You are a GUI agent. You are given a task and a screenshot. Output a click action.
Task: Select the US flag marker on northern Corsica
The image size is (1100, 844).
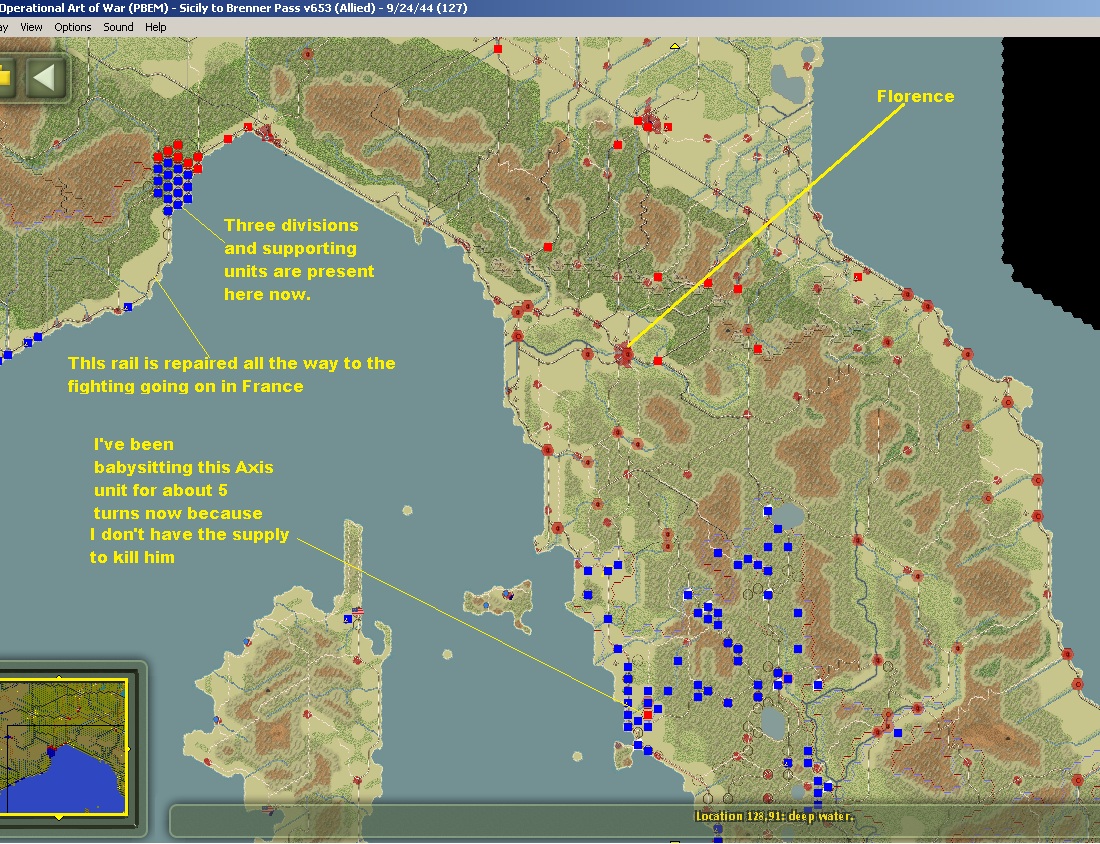pos(358,612)
